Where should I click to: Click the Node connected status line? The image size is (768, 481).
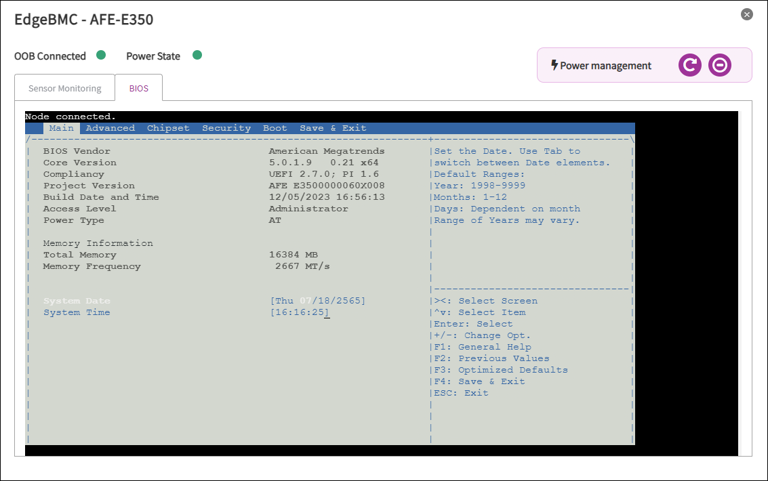[x=70, y=117]
